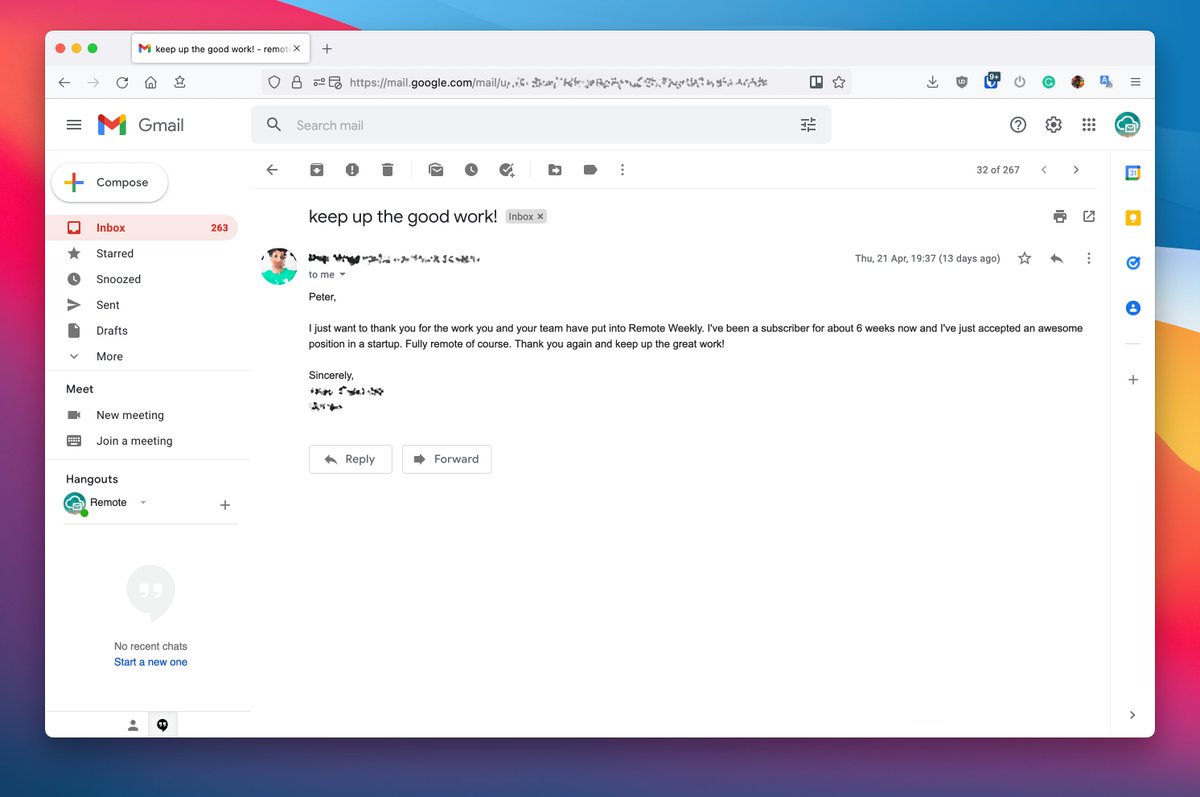Open email in a new window
Image resolution: width=1200 pixels, height=797 pixels.
(x=1089, y=216)
